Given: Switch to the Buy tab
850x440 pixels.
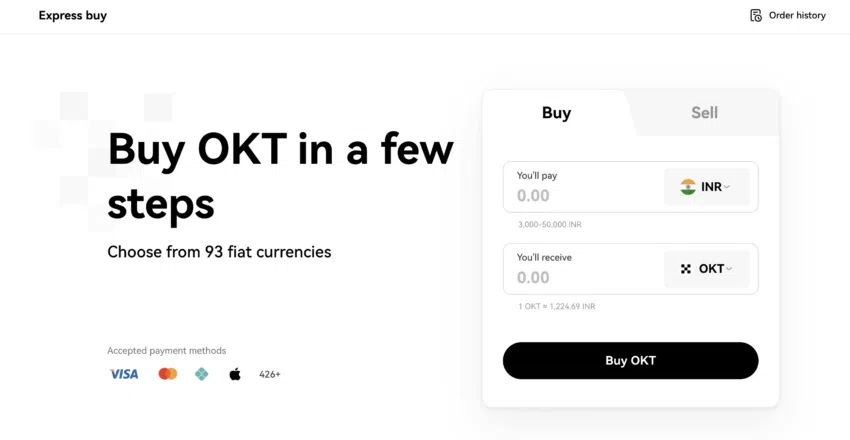Looking at the screenshot, I should click(556, 113).
